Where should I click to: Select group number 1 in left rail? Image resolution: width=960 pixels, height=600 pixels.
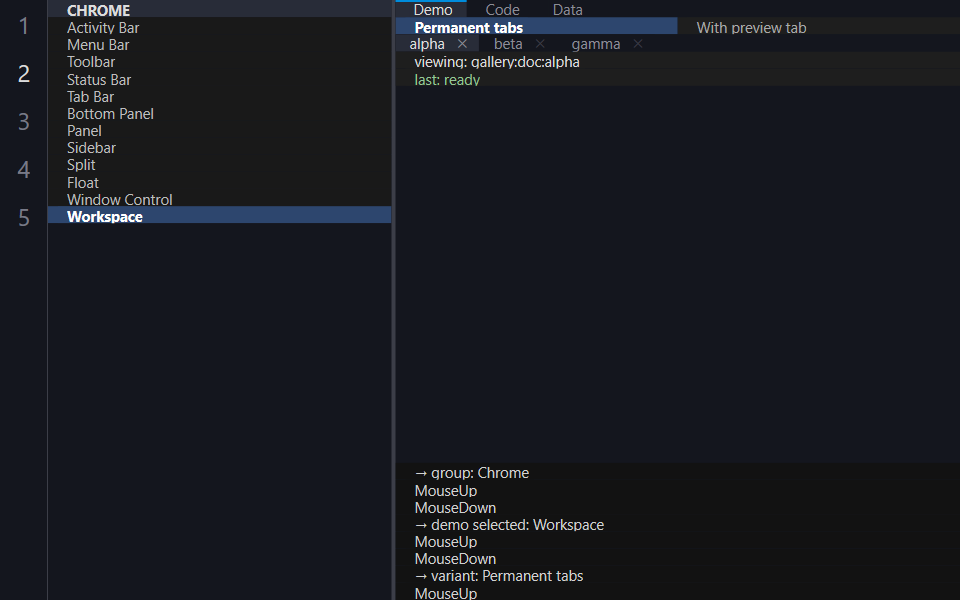coord(23,26)
